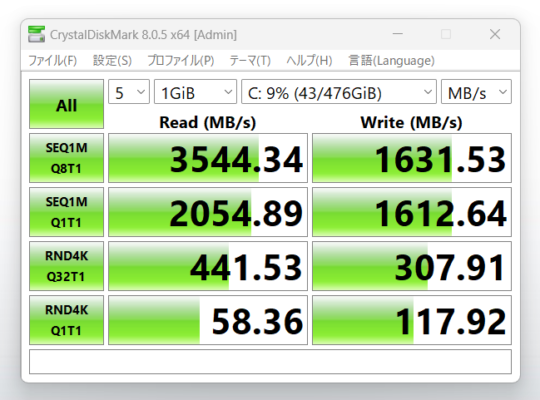Click the Read (MB/s) column header
Viewport: 540px width, 400px height.
208,122
